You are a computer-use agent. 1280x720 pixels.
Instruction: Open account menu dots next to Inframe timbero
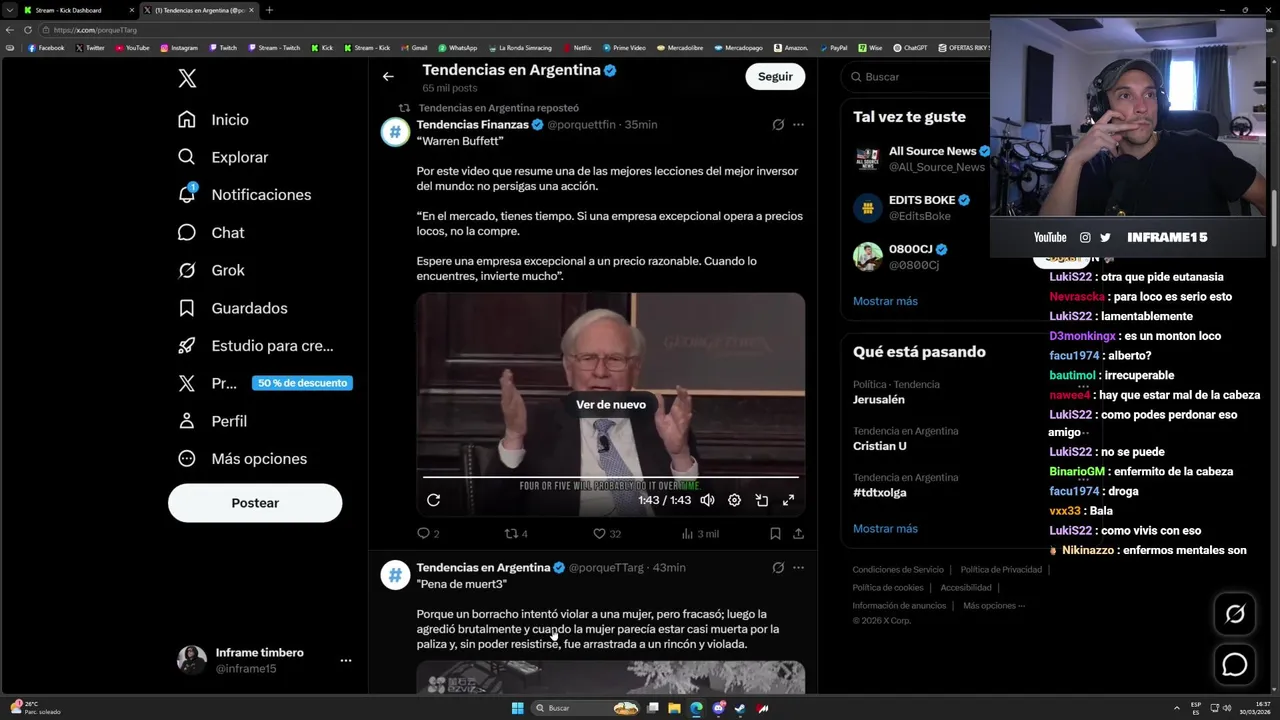tap(346, 661)
